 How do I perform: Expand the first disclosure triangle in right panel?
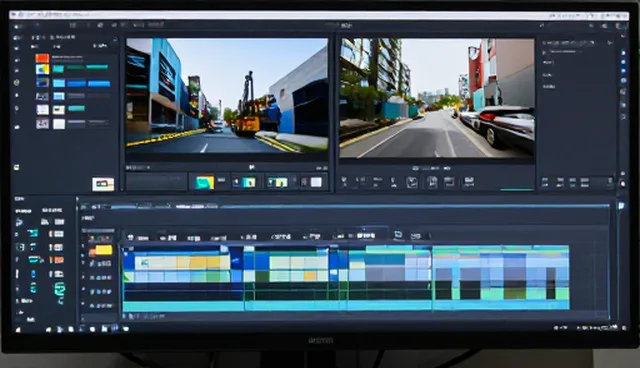544,53
